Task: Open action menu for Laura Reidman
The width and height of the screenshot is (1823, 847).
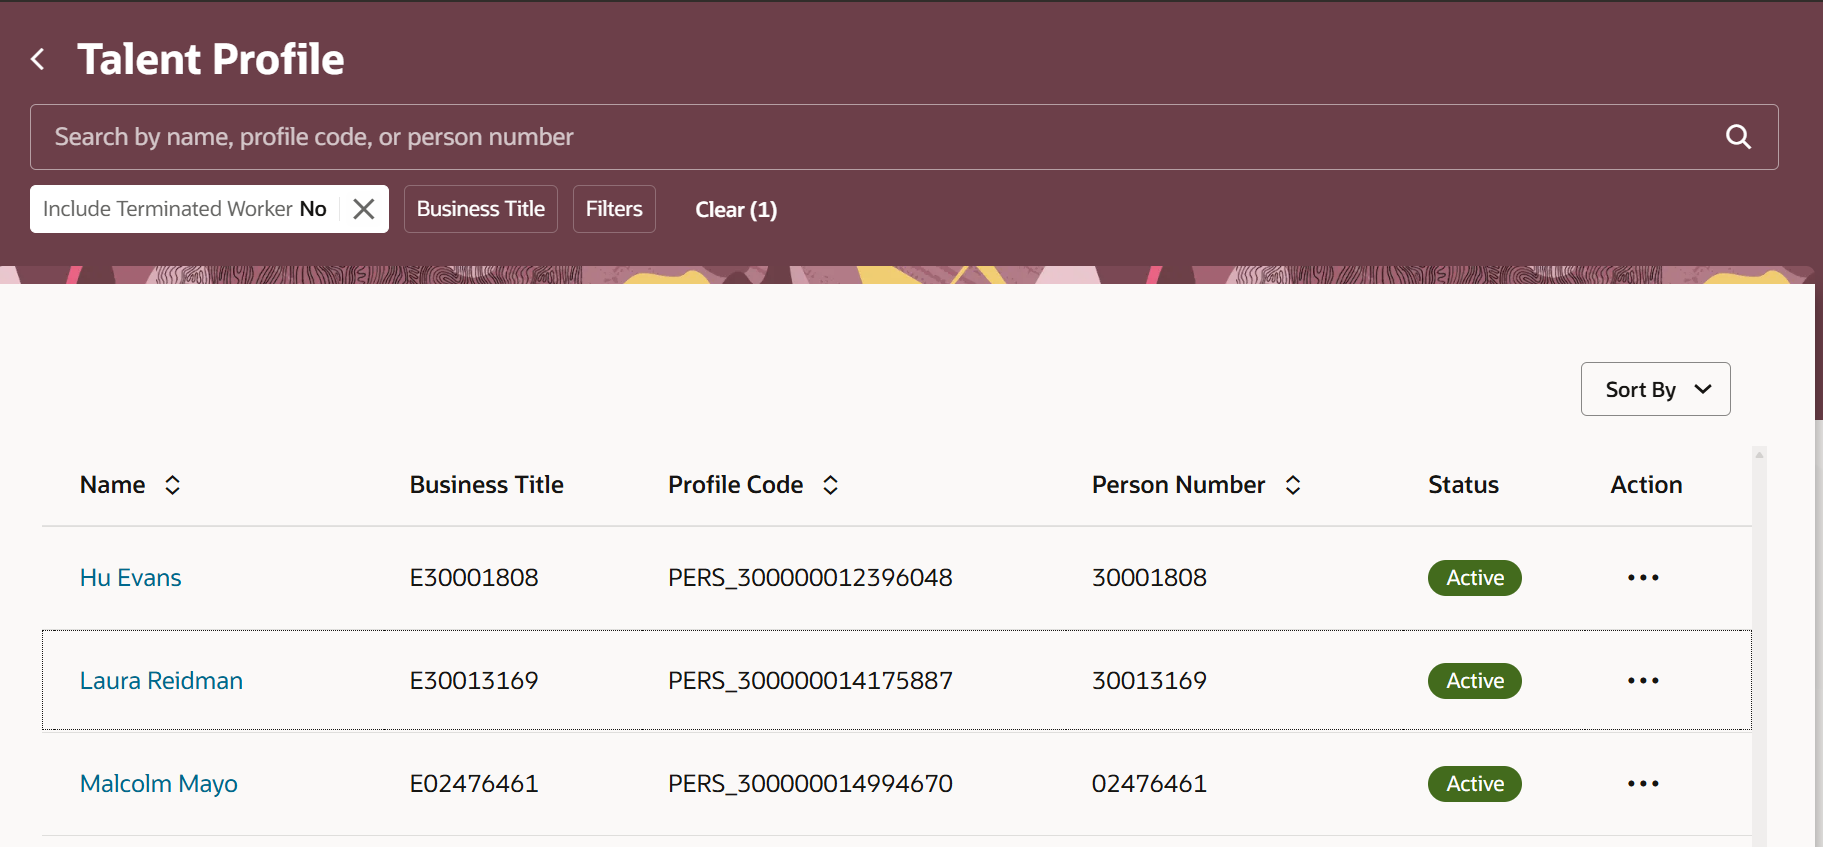Action: (x=1643, y=681)
